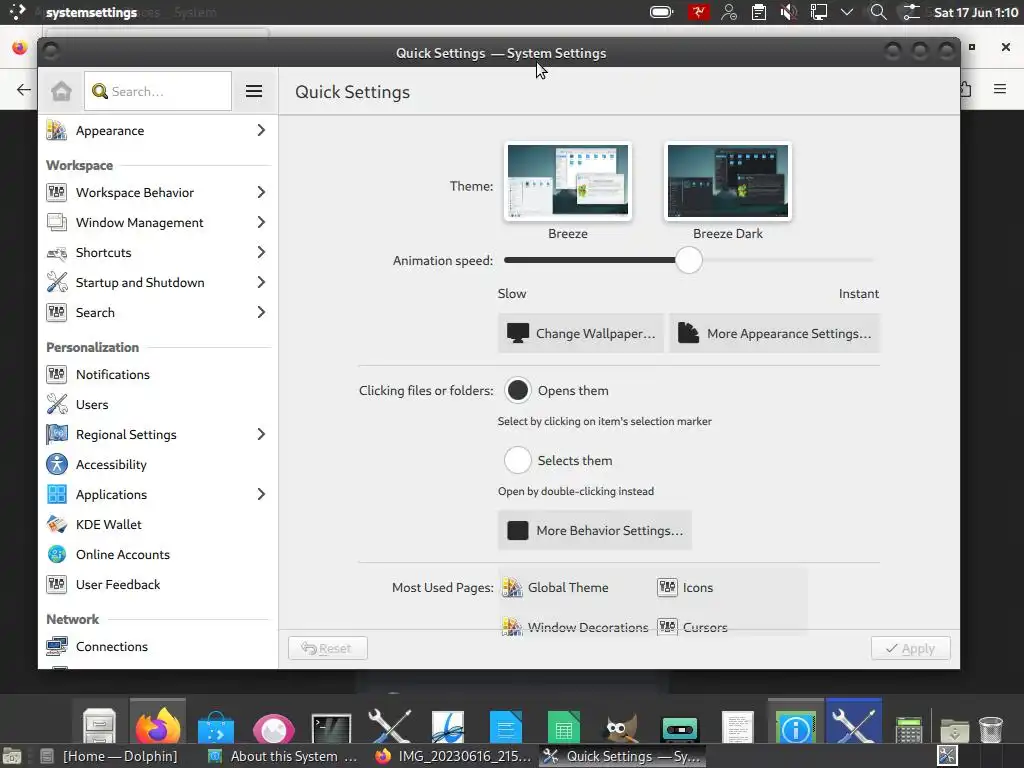Click the Notifications icon in the sidebar
1024x768 pixels.
click(x=57, y=374)
